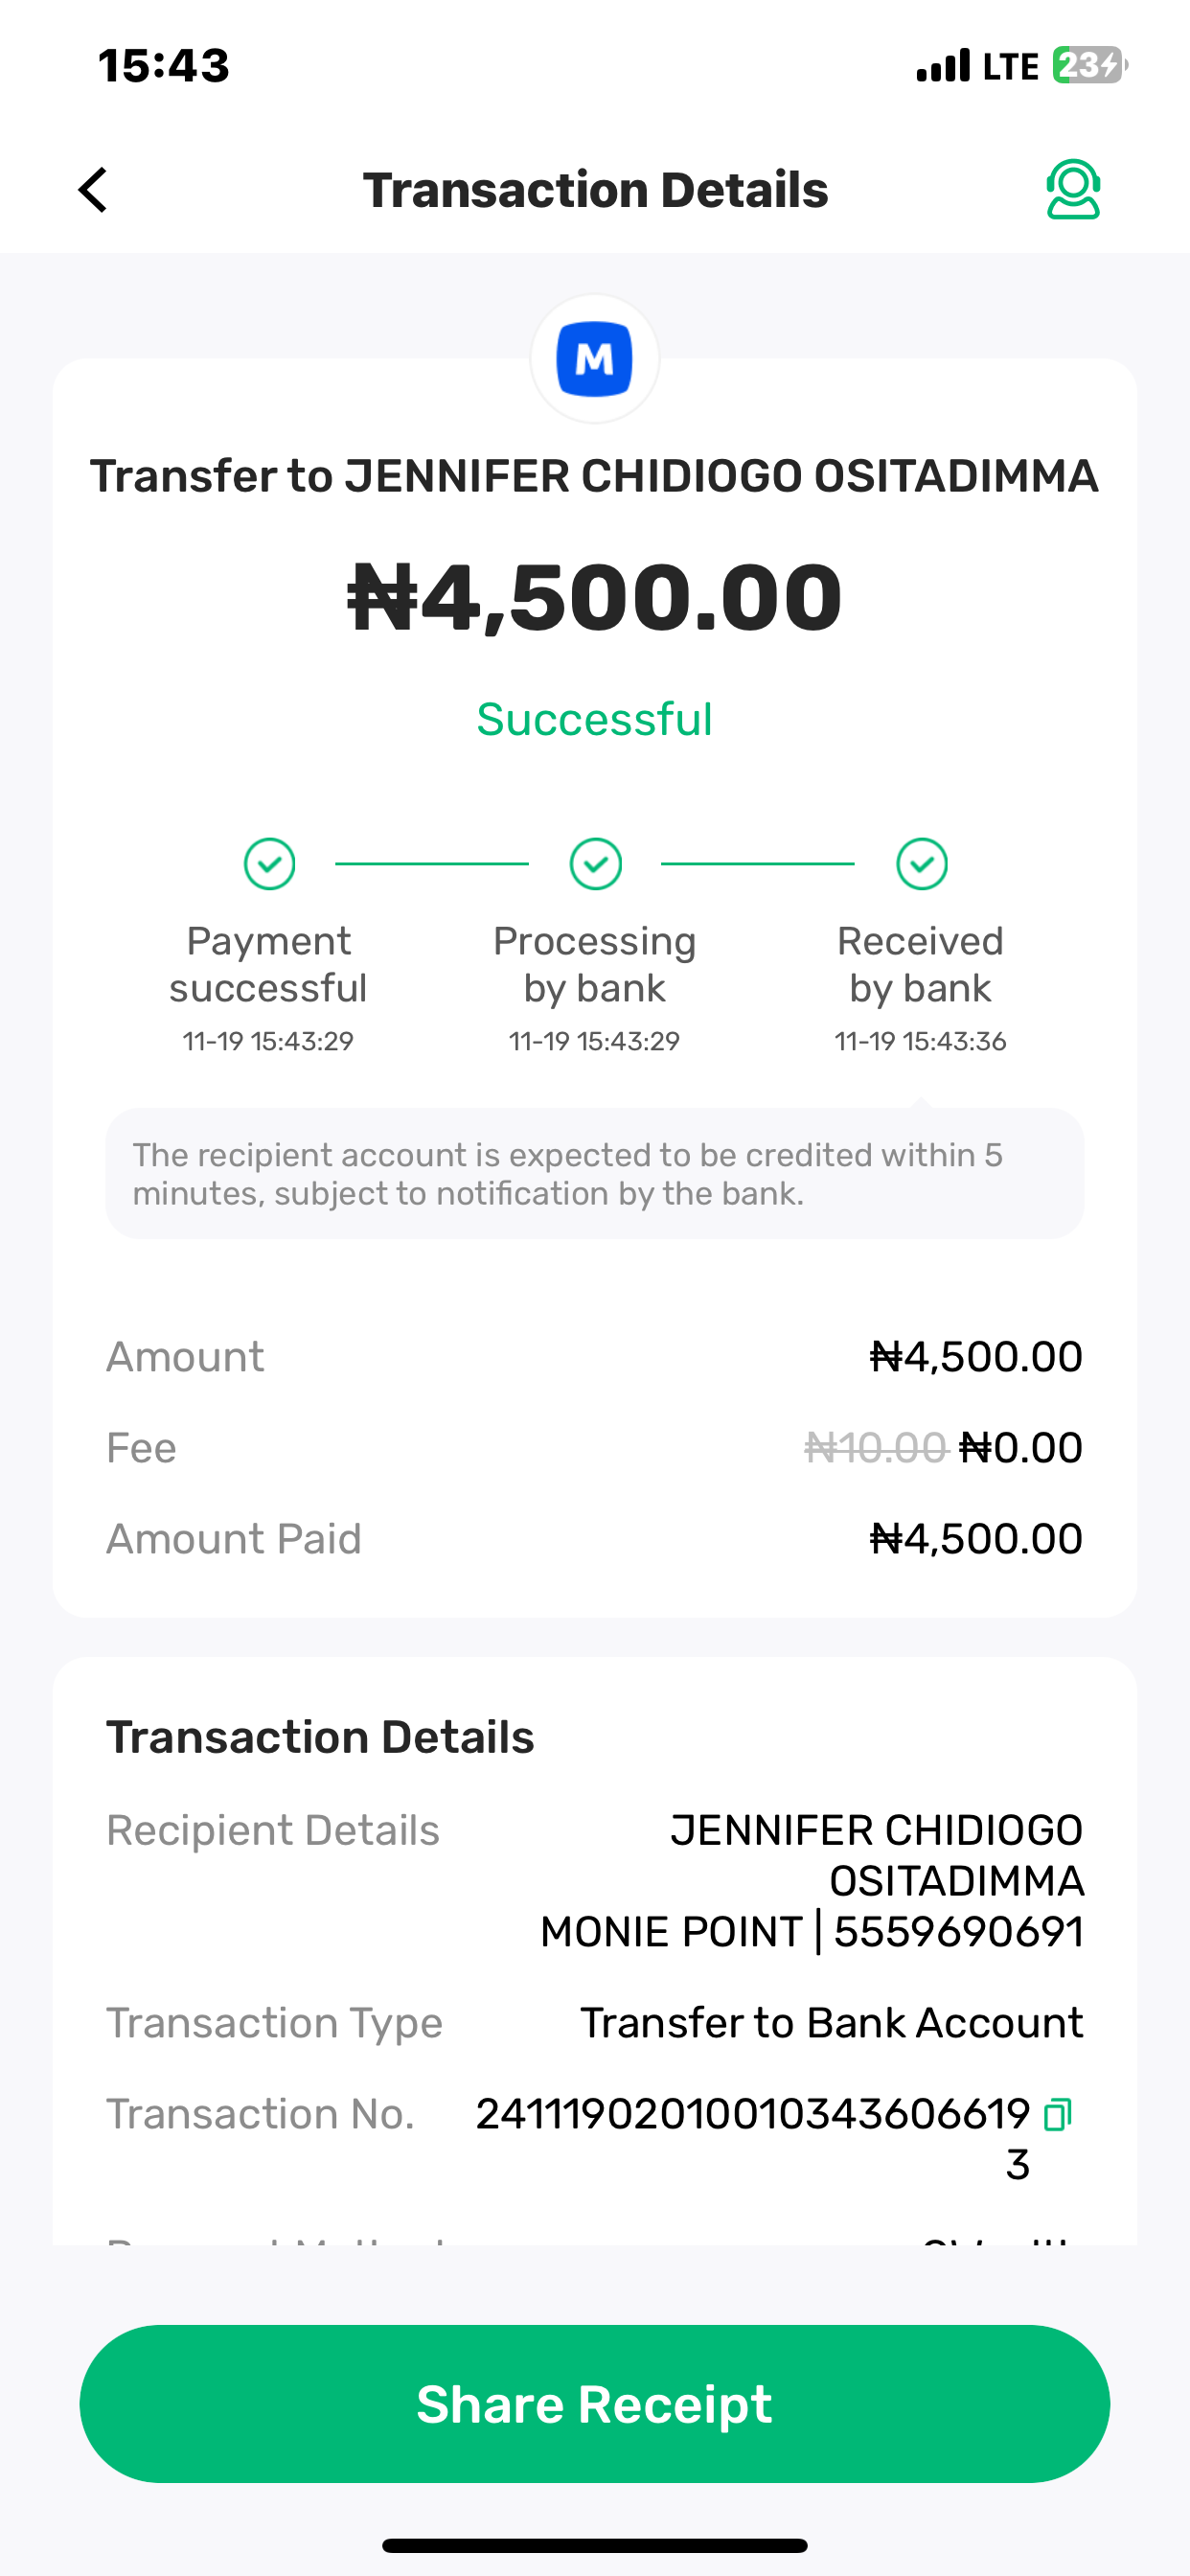Tap the green Successful status text

pyautogui.click(x=595, y=720)
